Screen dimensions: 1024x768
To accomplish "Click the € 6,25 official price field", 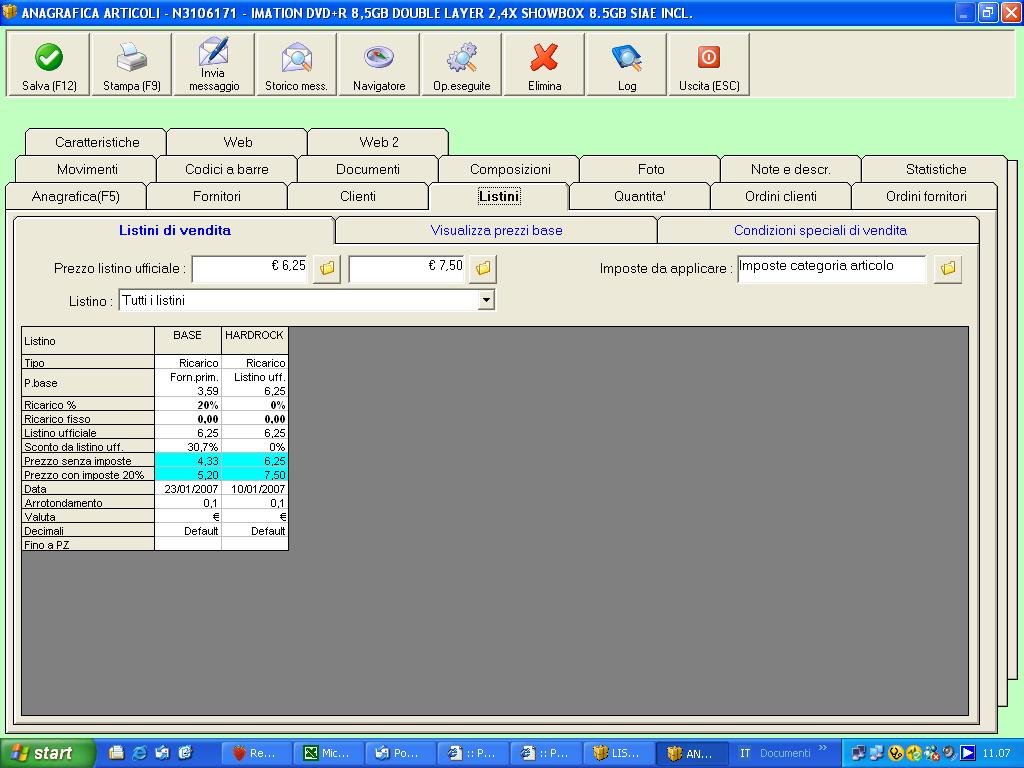I will pos(250,268).
